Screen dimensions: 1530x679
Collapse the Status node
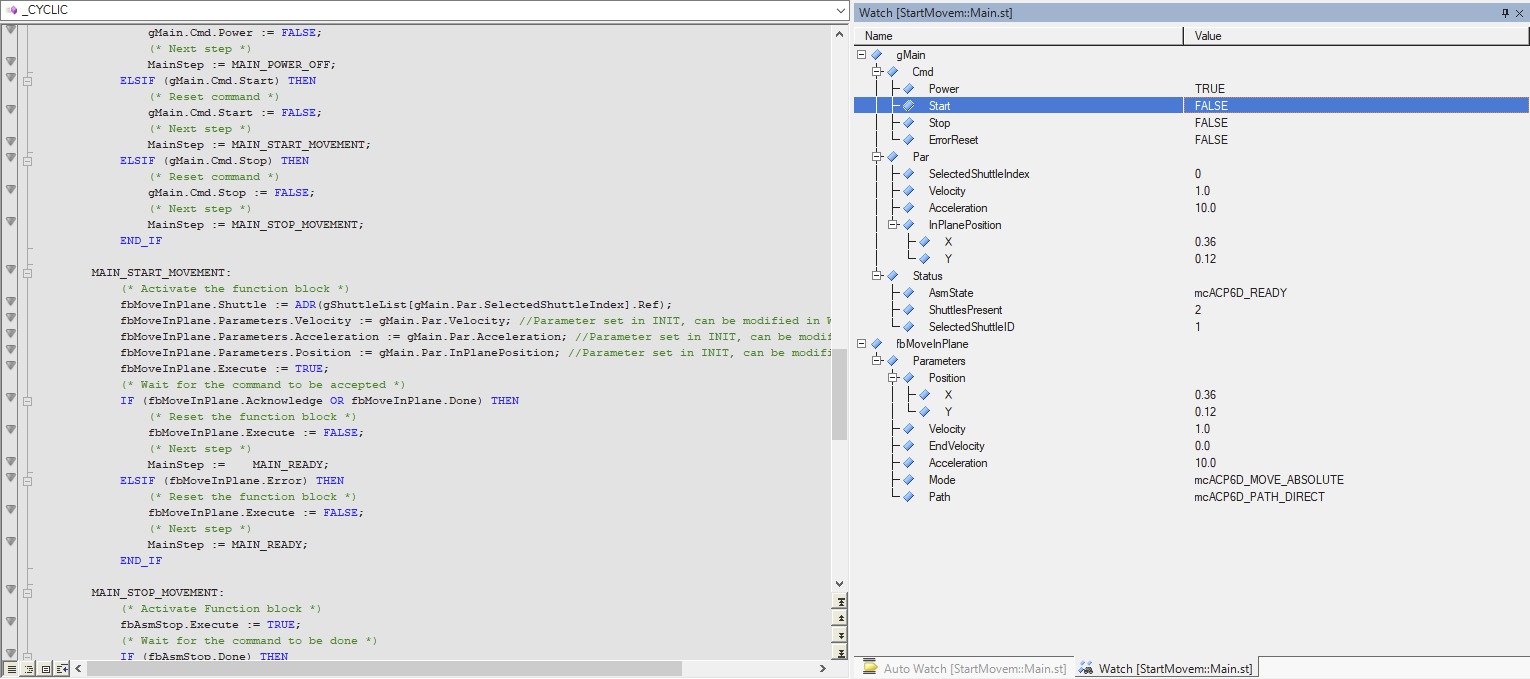point(878,276)
